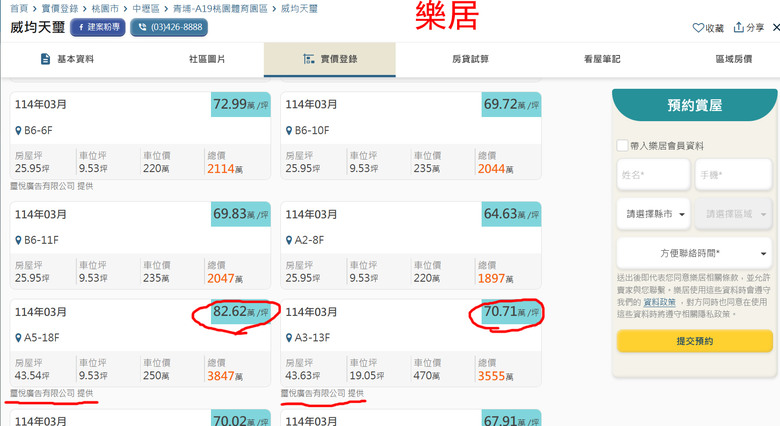Click the 43.54坪 house area value

point(32,376)
